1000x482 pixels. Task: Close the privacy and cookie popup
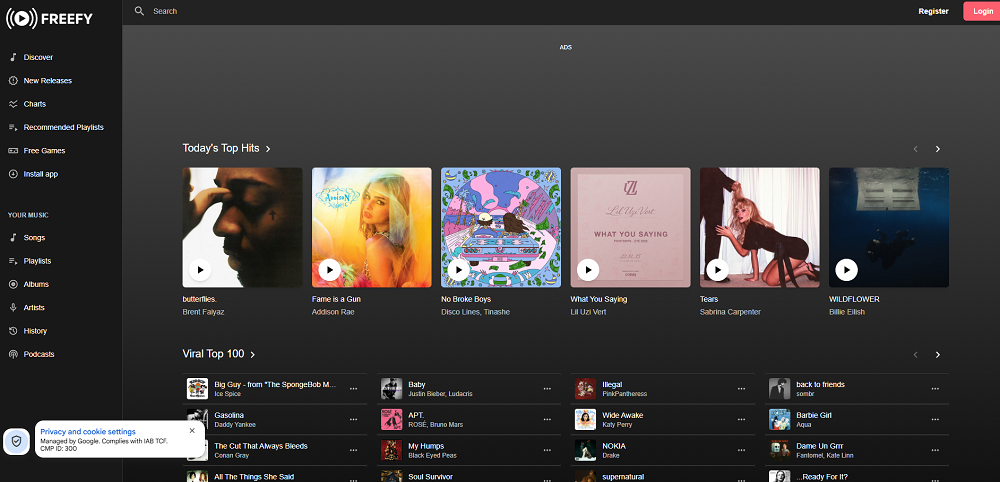pos(192,430)
